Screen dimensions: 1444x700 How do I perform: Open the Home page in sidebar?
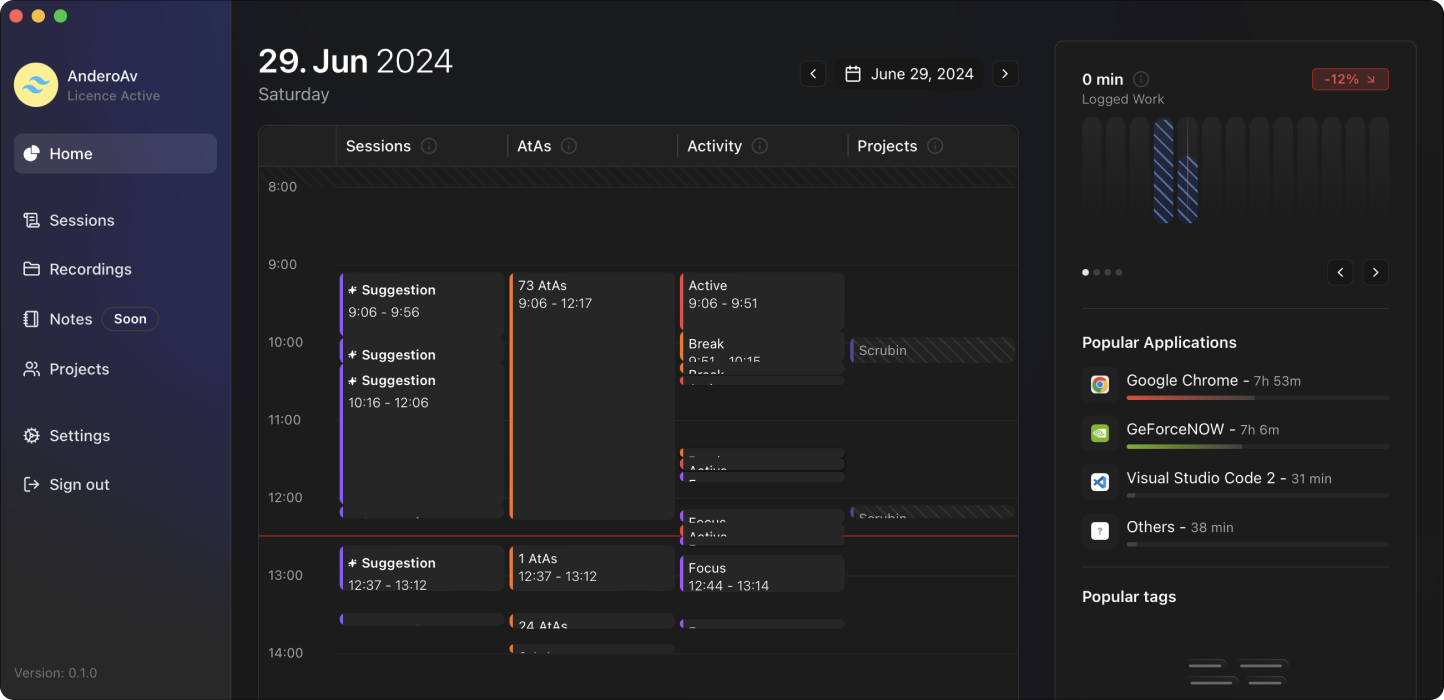[x=115, y=154]
